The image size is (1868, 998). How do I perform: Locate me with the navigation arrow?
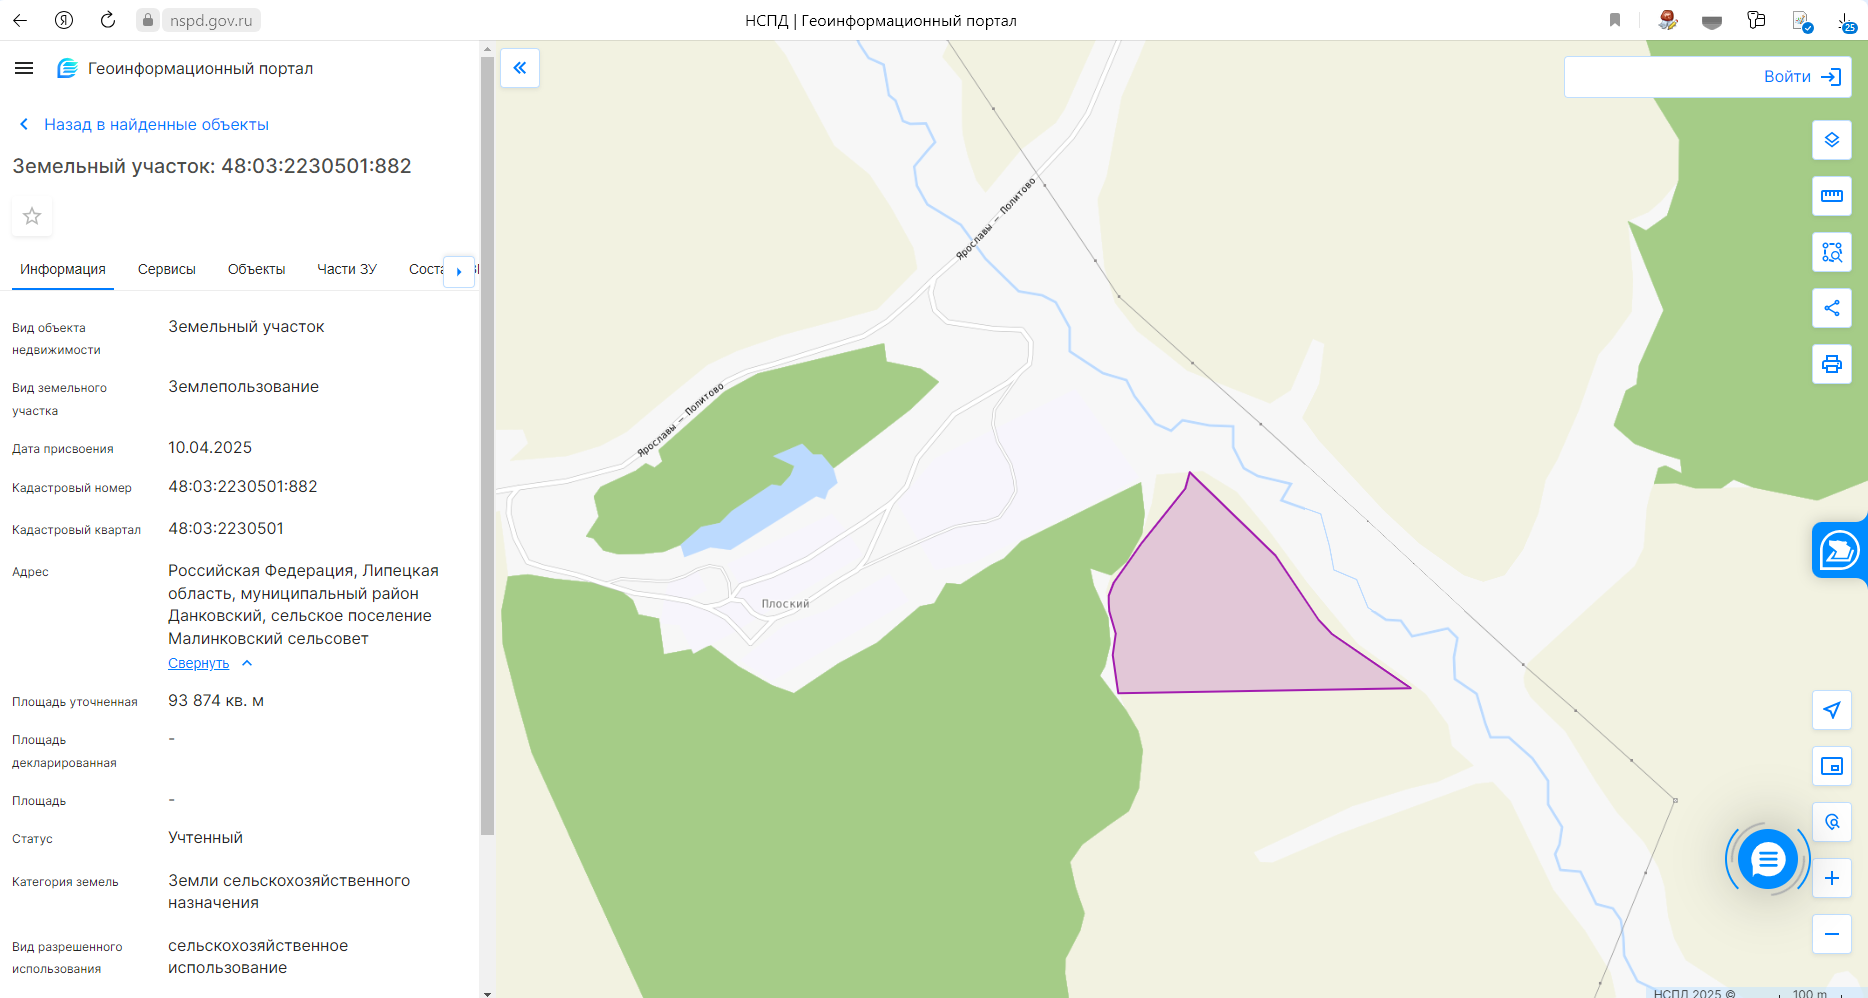coord(1831,710)
